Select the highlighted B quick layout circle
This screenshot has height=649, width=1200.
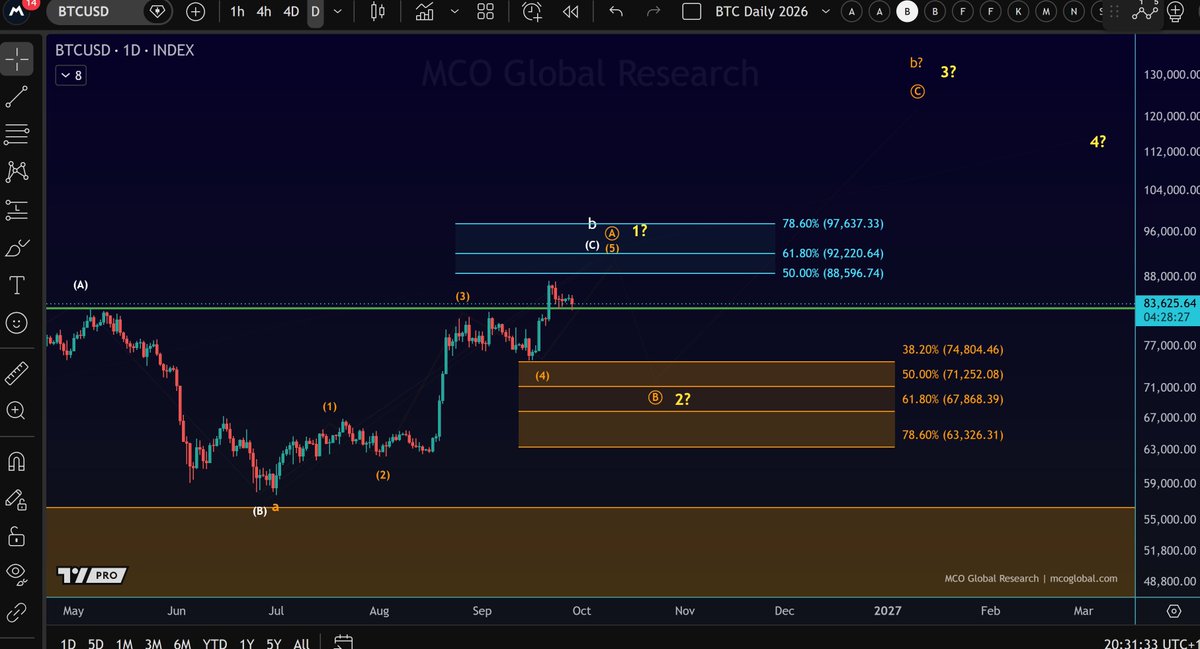(x=907, y=12)
